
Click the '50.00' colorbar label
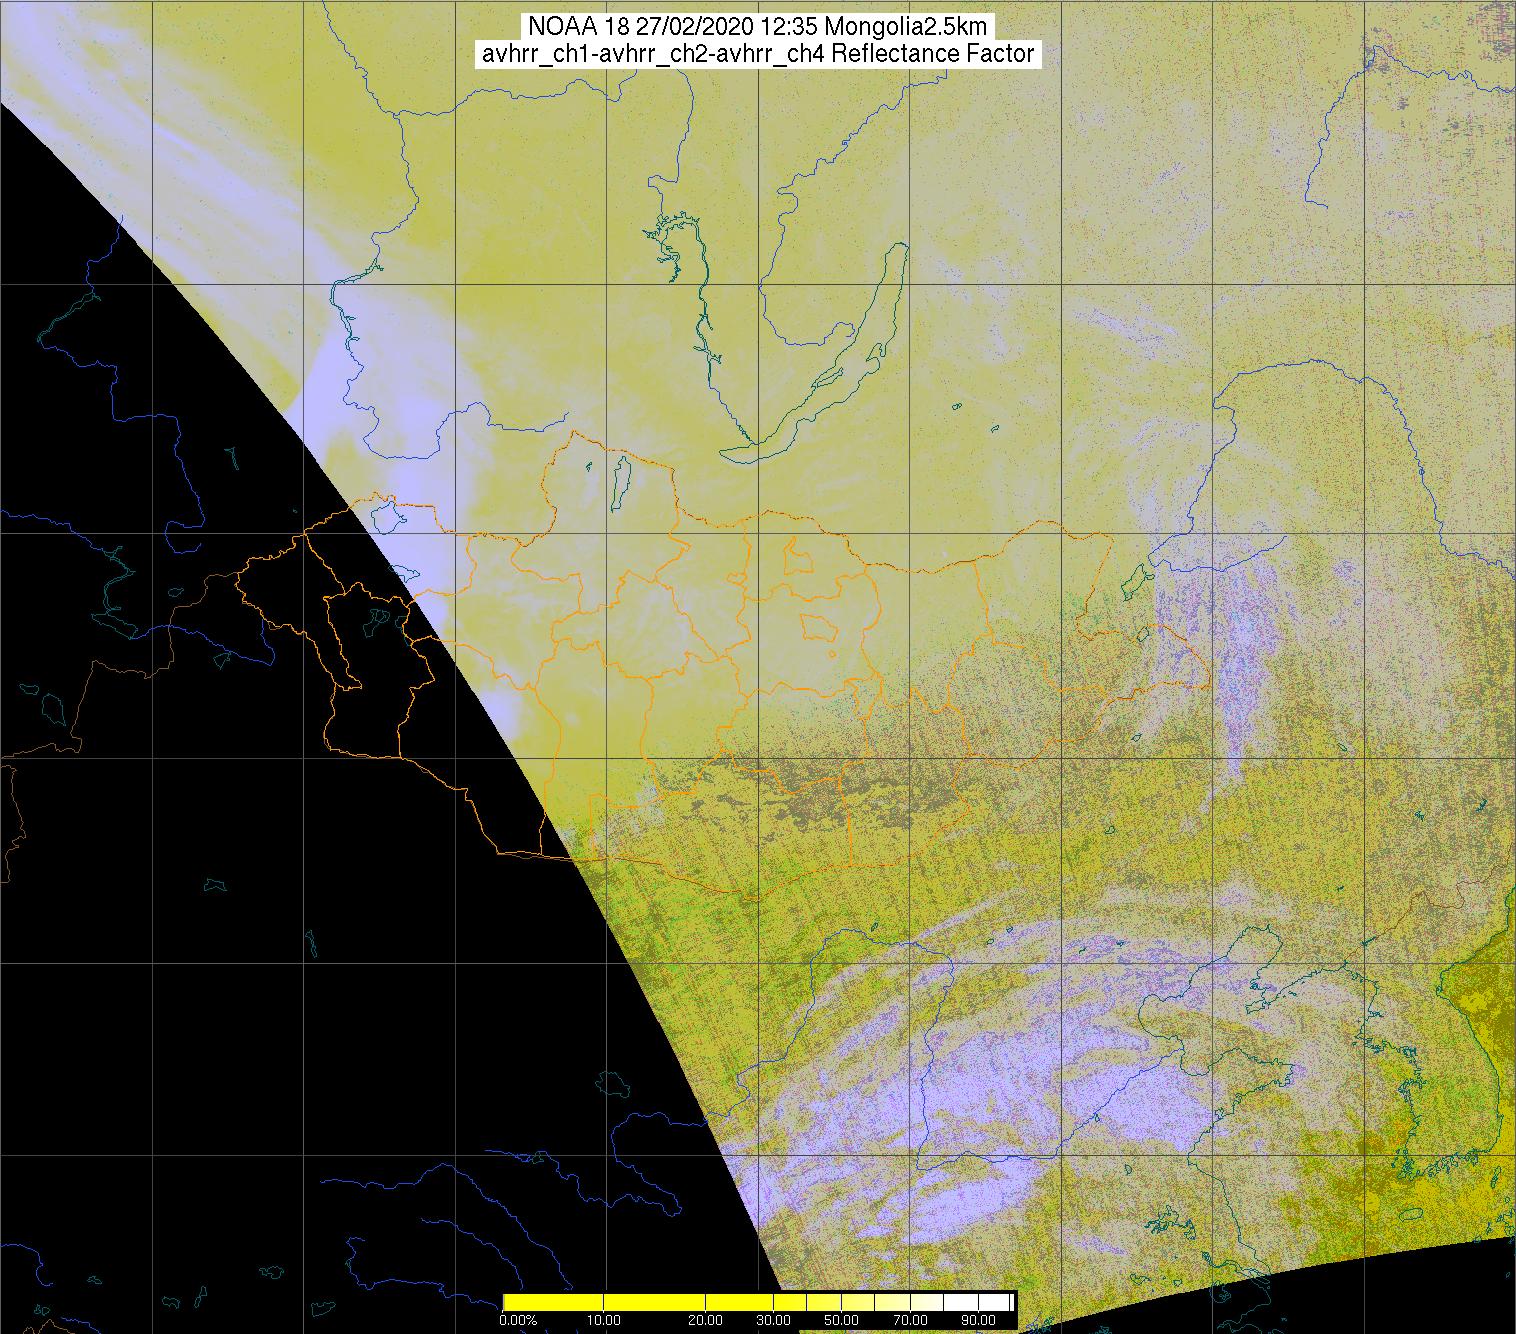pos(841,1320)
